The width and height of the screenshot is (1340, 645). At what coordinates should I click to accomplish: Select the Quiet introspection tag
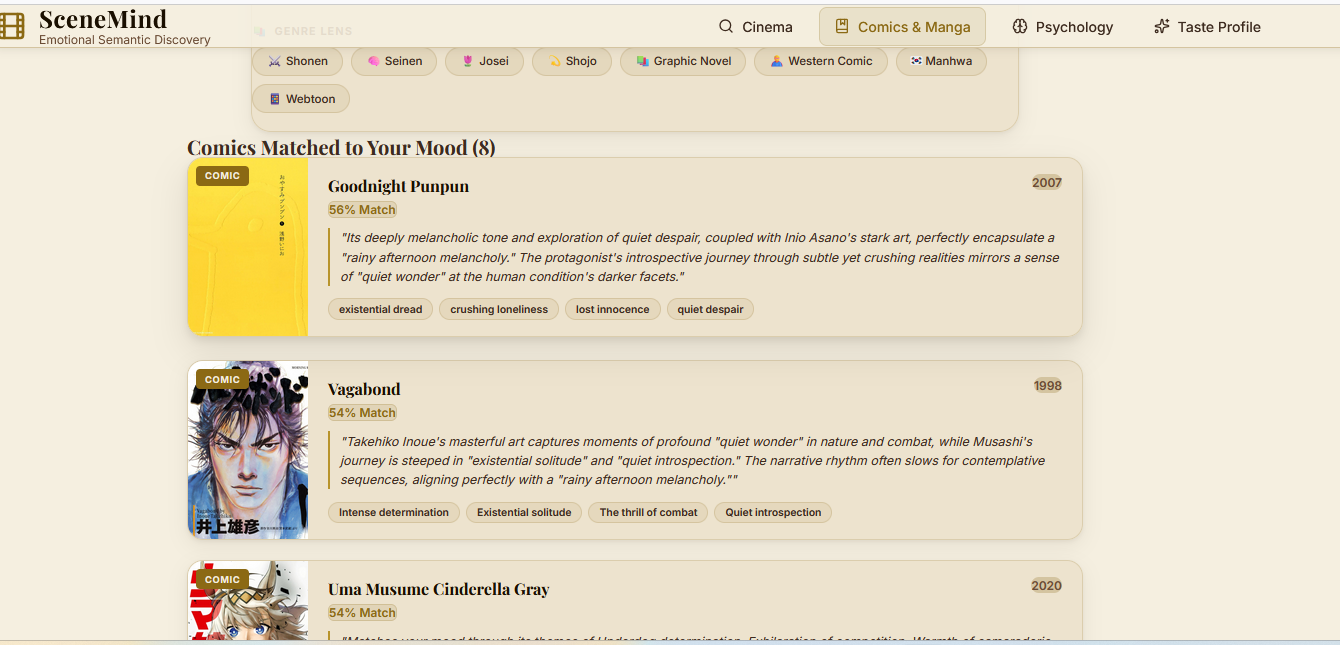(773, 512)
